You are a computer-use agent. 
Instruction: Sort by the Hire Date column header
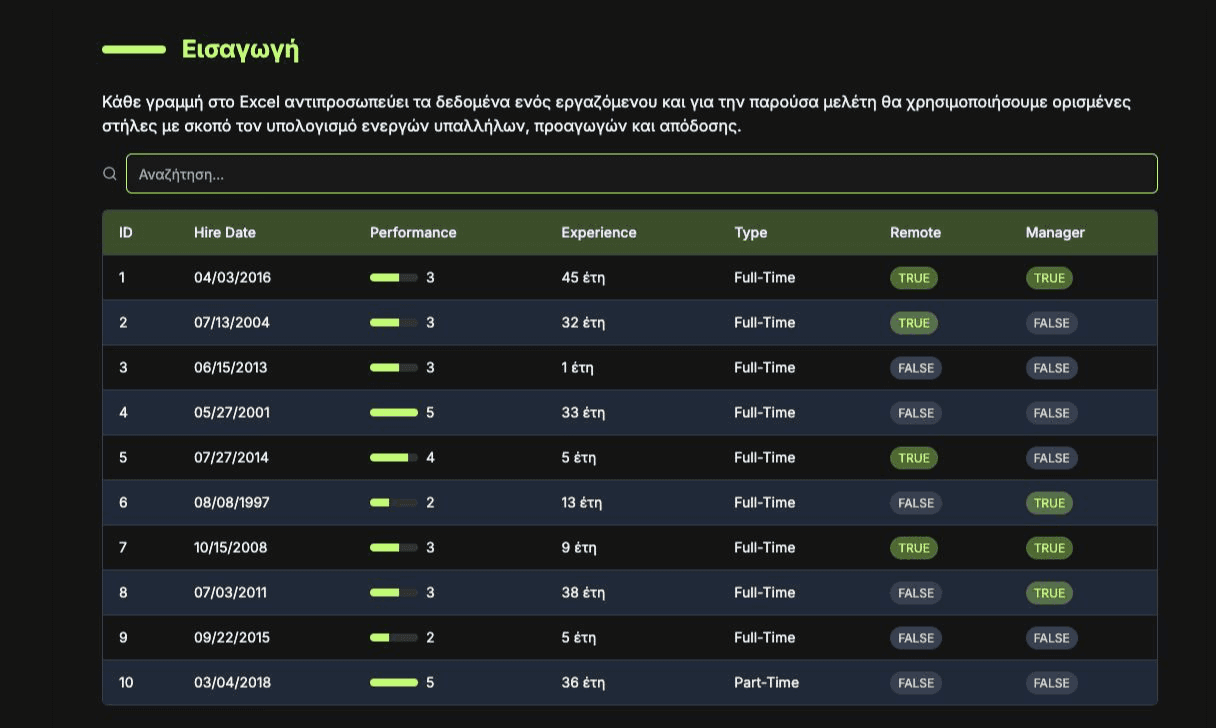click(225, 232)
